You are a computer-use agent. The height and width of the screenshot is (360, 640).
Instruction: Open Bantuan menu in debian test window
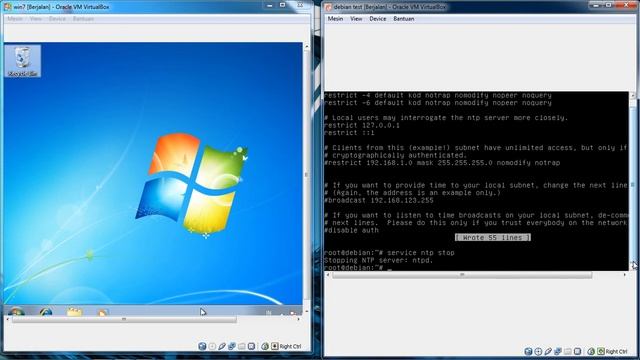404,19
